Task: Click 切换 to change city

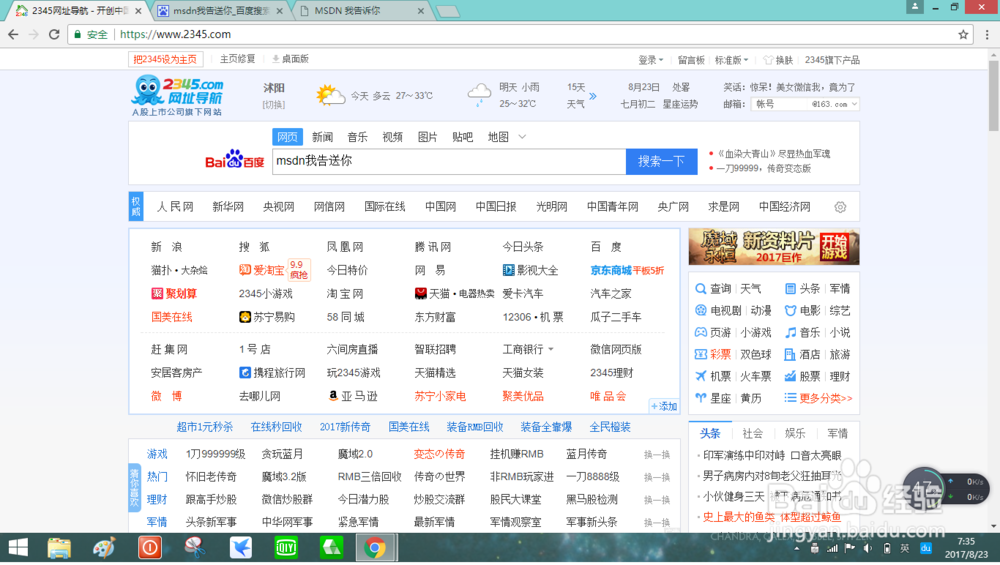Action: (274, 105)
